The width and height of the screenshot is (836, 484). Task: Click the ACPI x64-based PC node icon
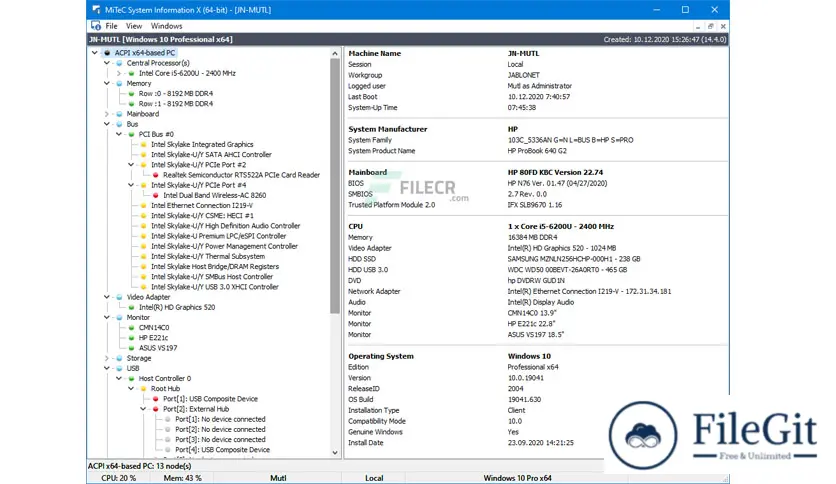[107, 53]
